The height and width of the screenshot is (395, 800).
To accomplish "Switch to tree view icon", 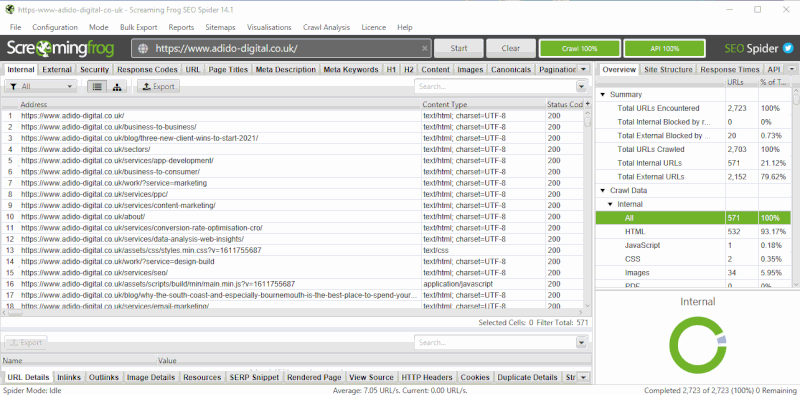I will point(117,87).
